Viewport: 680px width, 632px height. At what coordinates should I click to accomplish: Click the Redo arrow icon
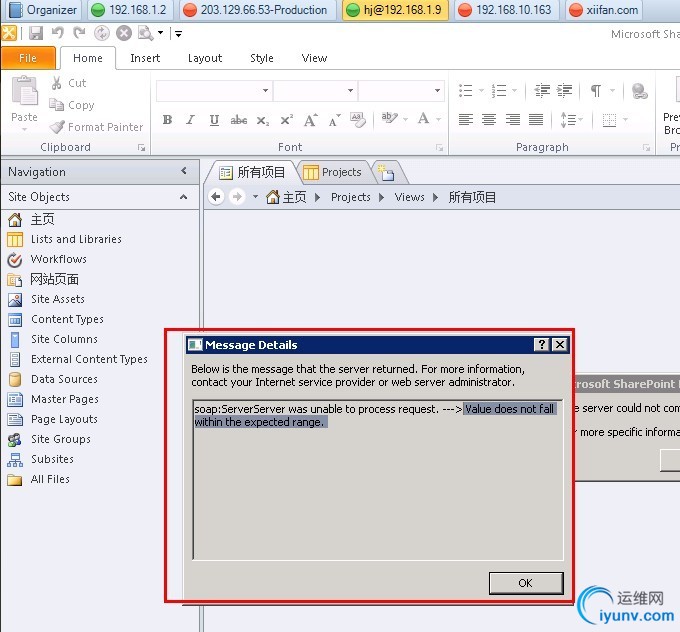[79, 33]
